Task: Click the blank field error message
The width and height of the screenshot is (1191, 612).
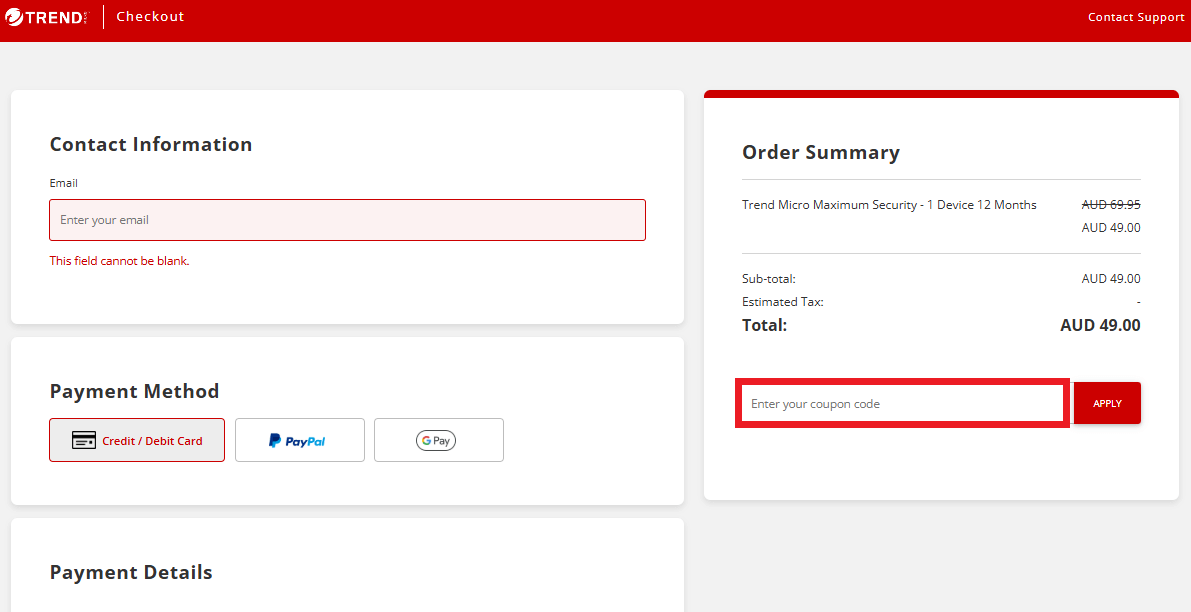Action: pos(119,260)
